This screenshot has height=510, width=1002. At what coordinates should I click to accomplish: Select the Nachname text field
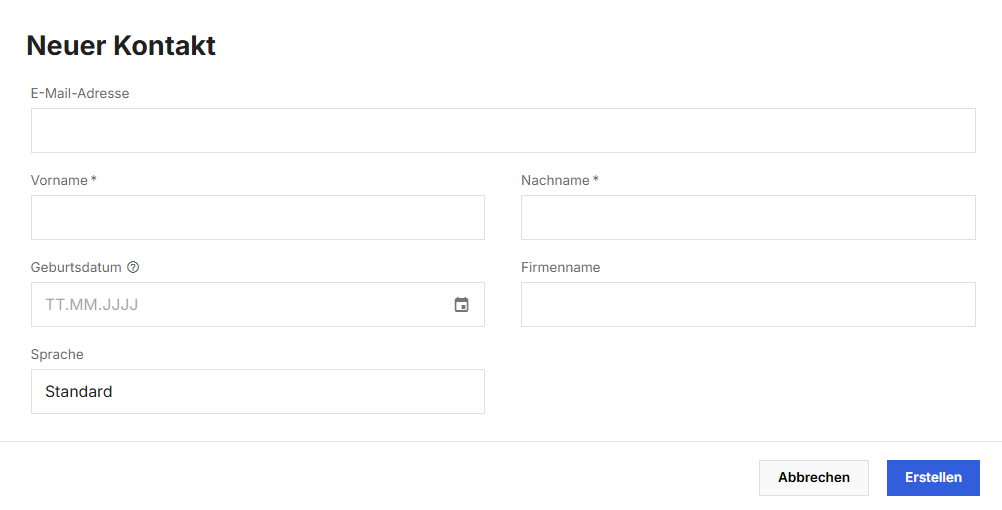coord(748,217)
